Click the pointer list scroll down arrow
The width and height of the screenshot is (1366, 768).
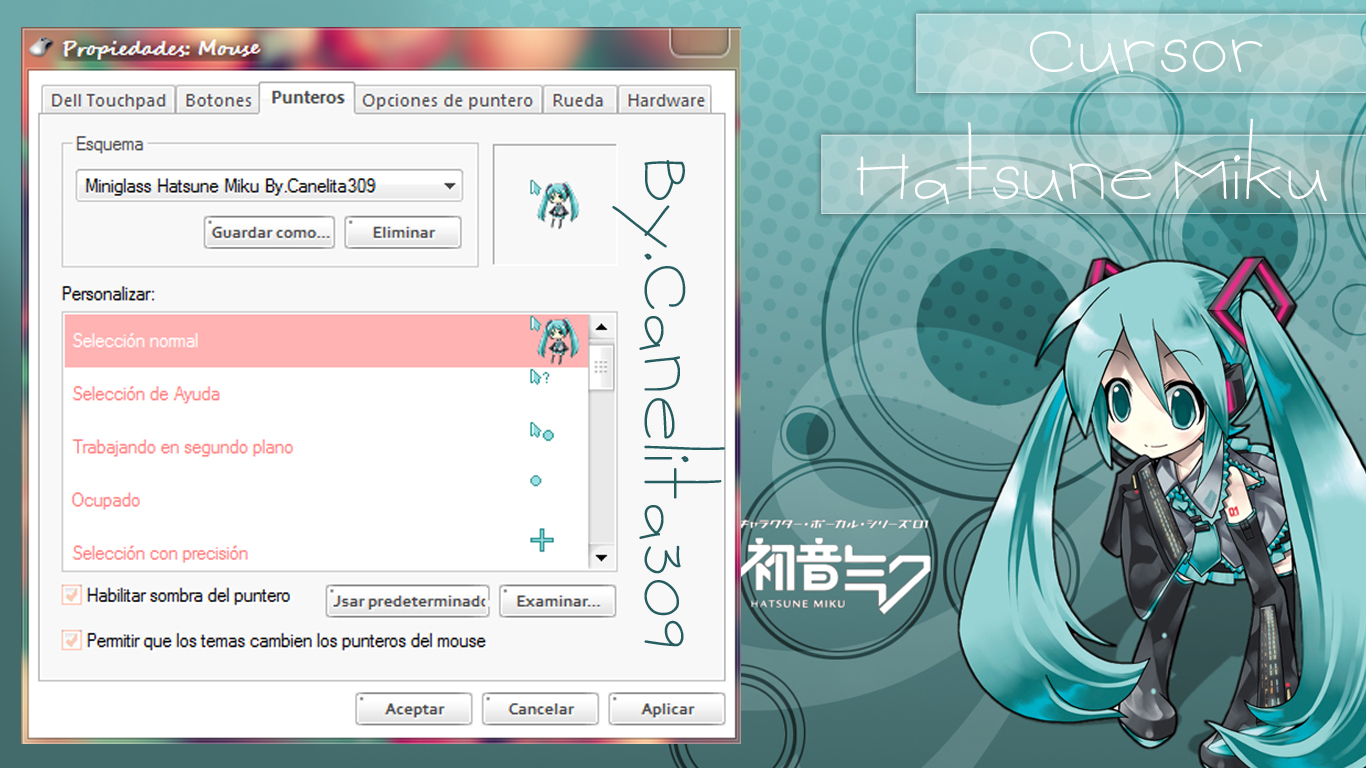601,557
